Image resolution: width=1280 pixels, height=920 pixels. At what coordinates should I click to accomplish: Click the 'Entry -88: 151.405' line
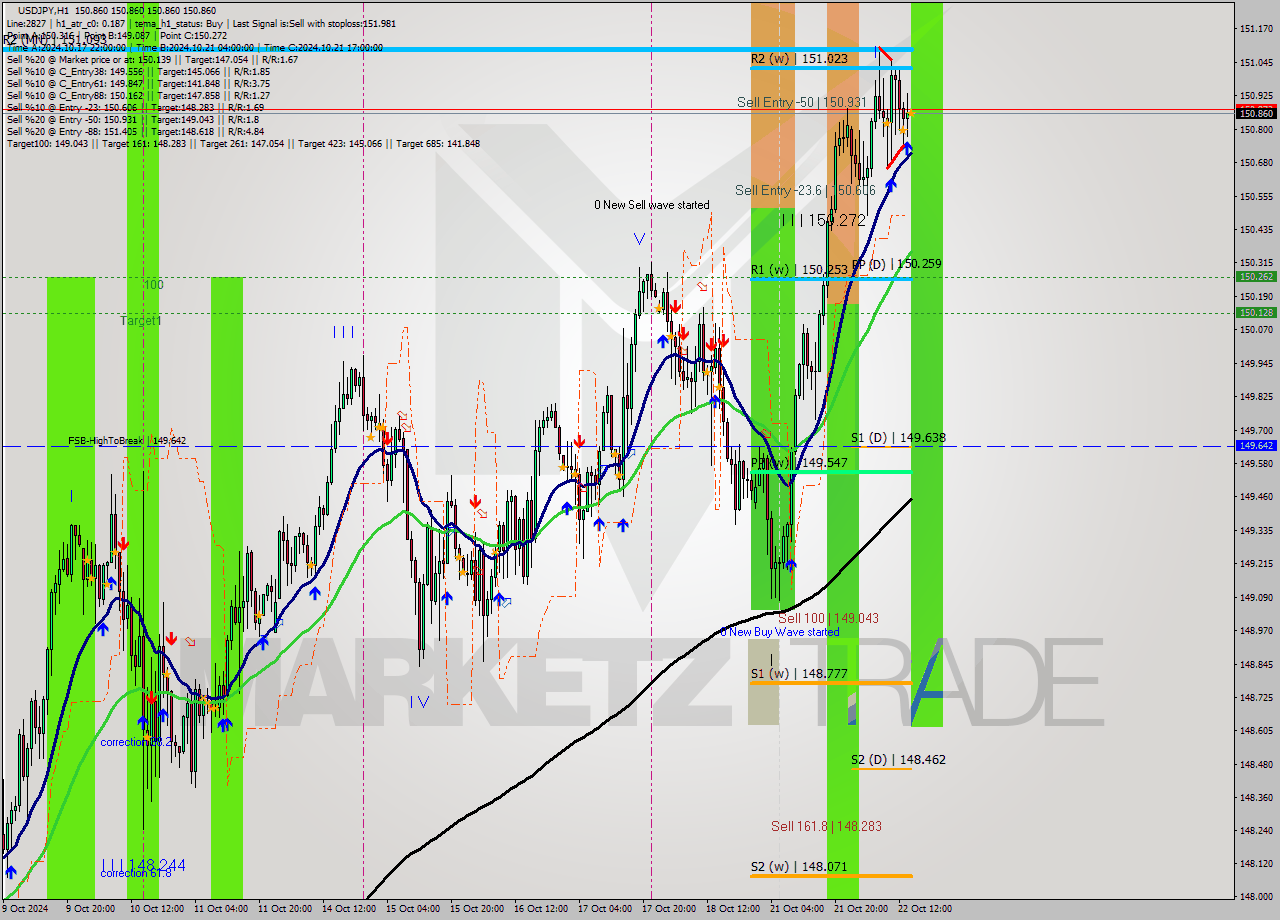click(x=135, y=132)
